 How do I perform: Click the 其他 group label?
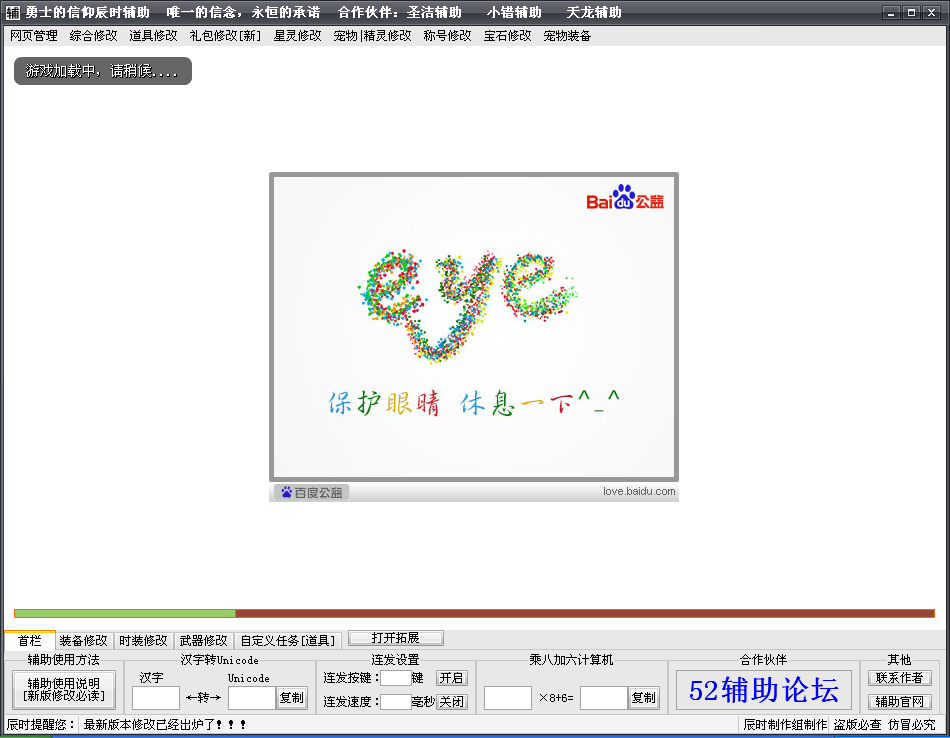point(899,659)
